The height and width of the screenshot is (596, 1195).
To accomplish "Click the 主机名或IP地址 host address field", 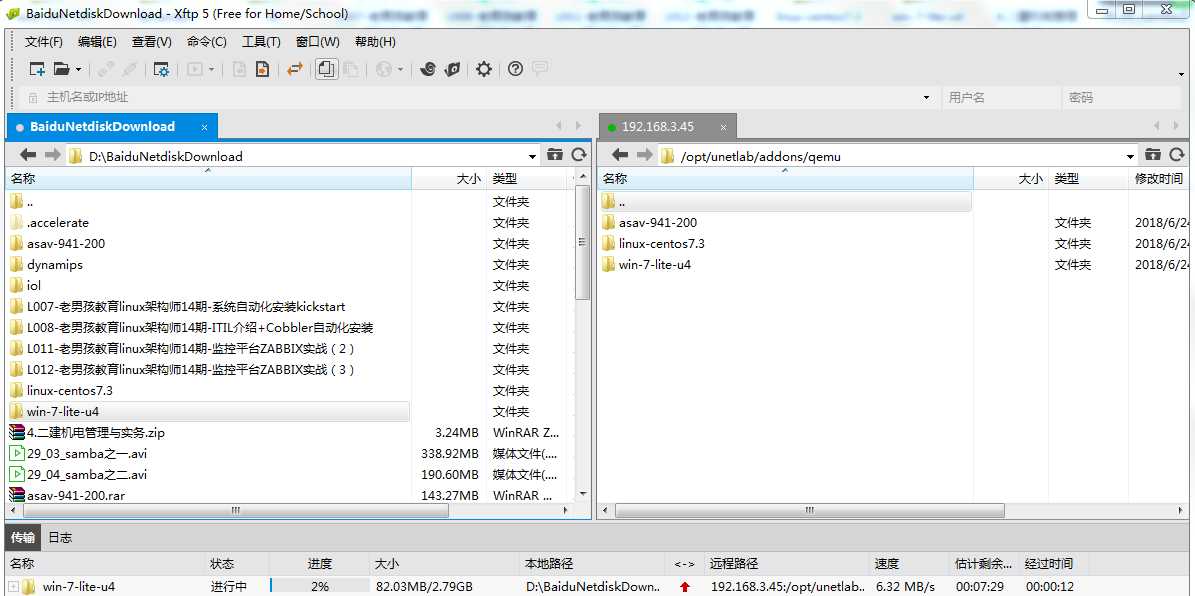I will point(480,98).
